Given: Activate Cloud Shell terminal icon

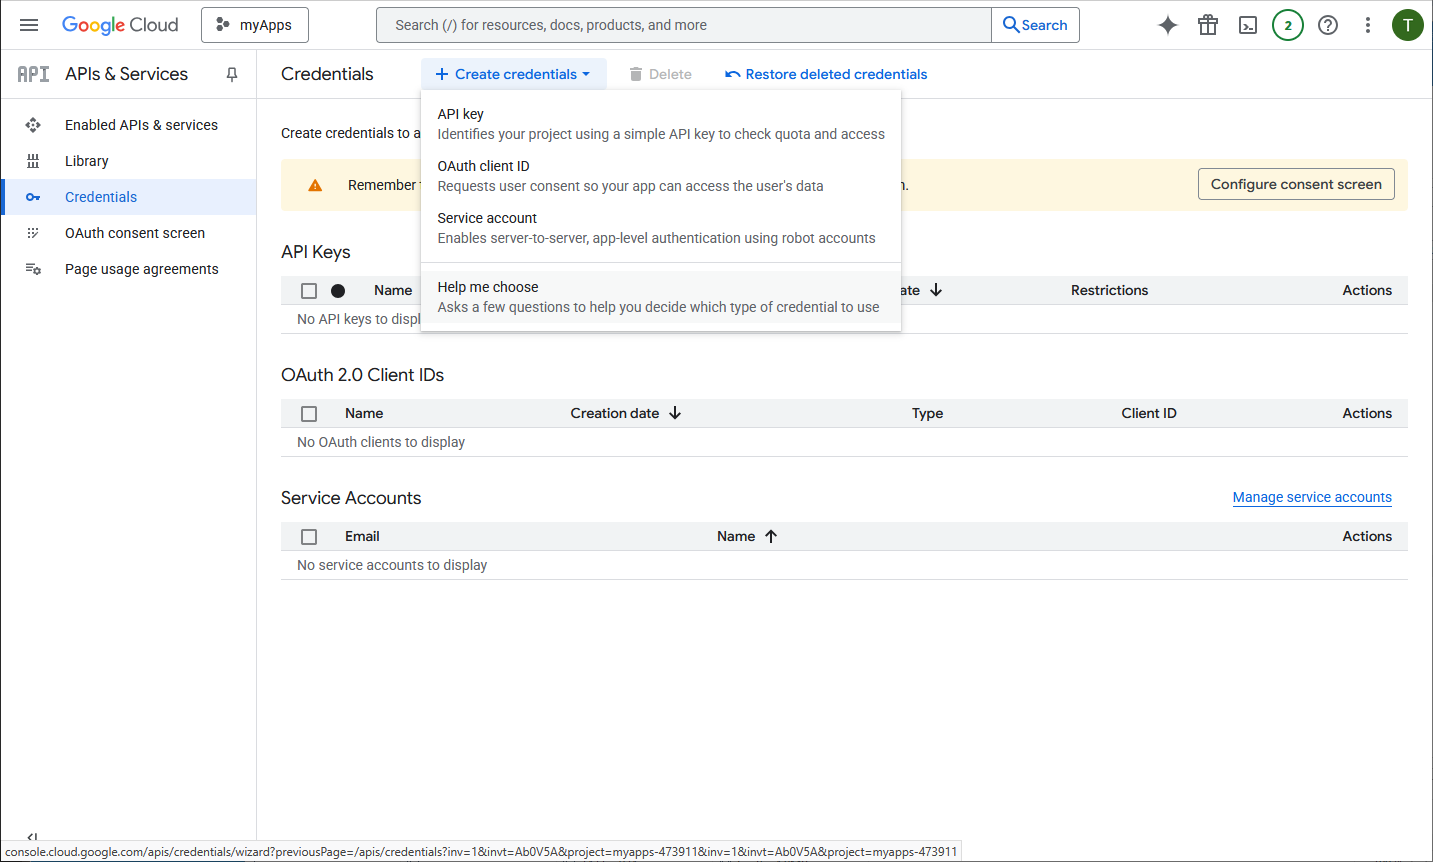Looking at the screenshot, I should pos(1248,25).
